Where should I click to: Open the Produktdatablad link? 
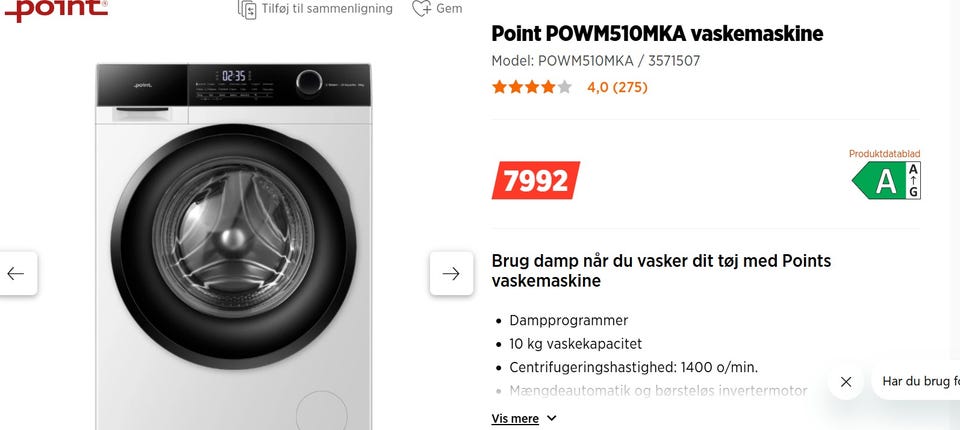point(884,154)
